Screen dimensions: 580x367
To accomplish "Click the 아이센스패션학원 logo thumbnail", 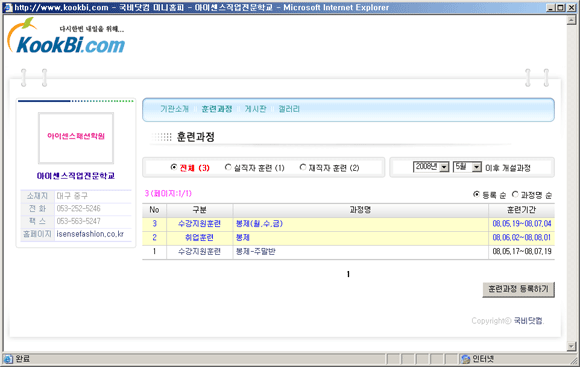I will [x=76, y=138].
